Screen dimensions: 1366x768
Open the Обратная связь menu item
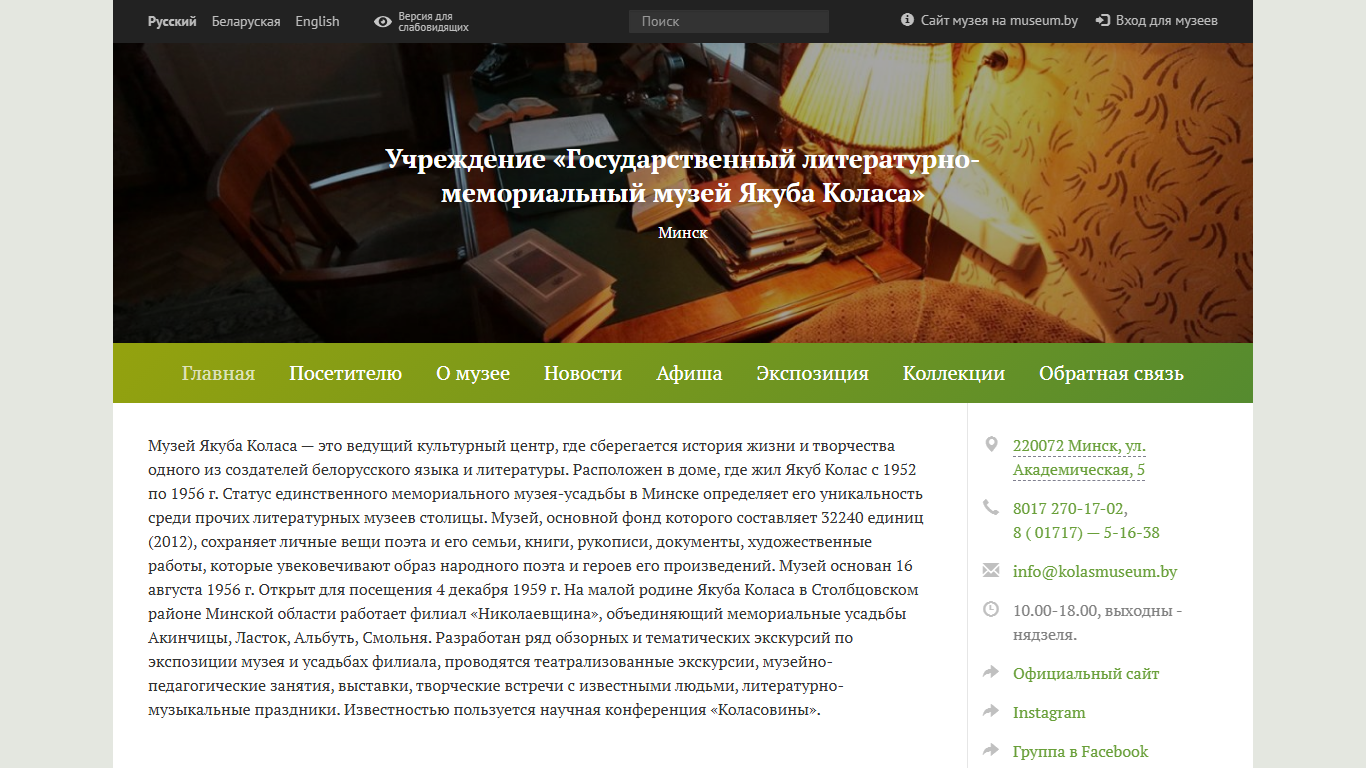click(1111, 374)
